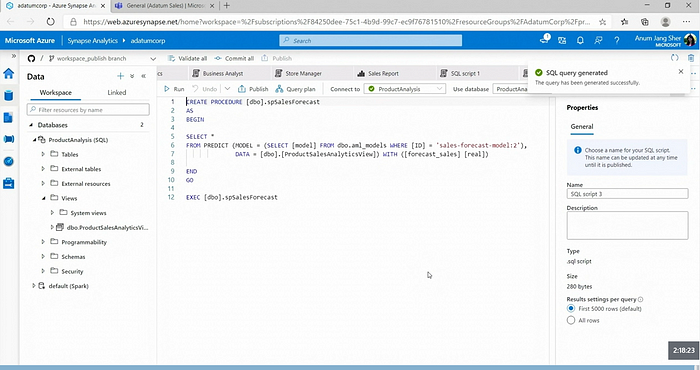Reload the browser page
Screen dimensions: 700x370
click(50, 21)
